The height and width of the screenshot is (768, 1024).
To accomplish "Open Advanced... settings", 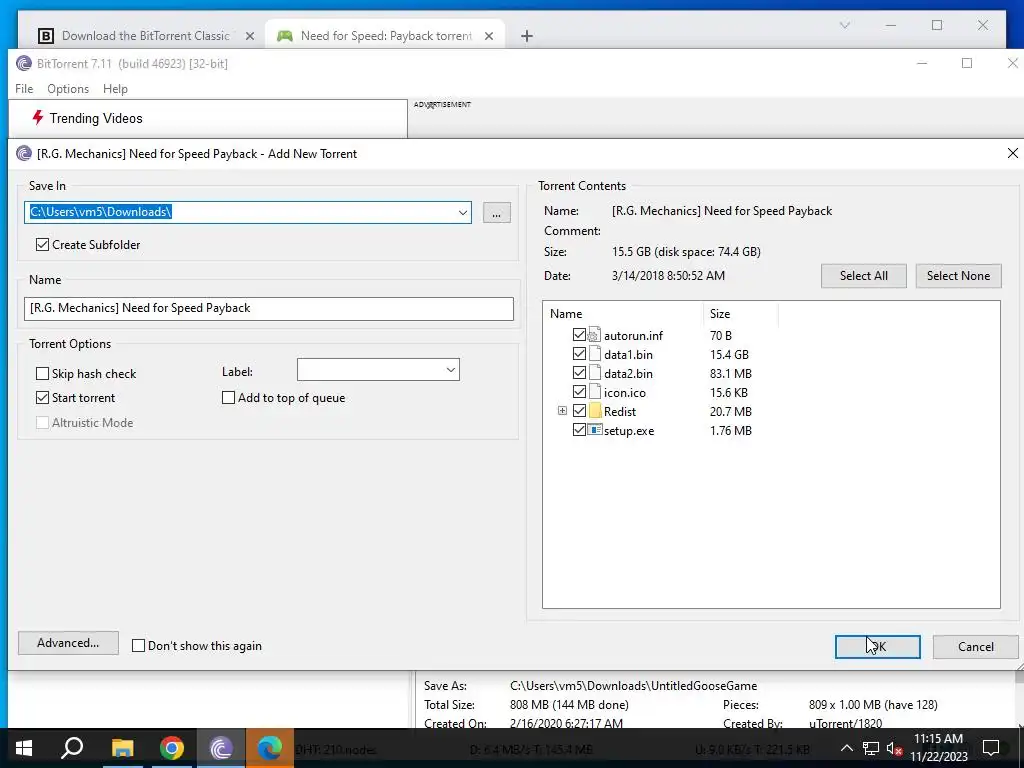I will click(68, 643).
